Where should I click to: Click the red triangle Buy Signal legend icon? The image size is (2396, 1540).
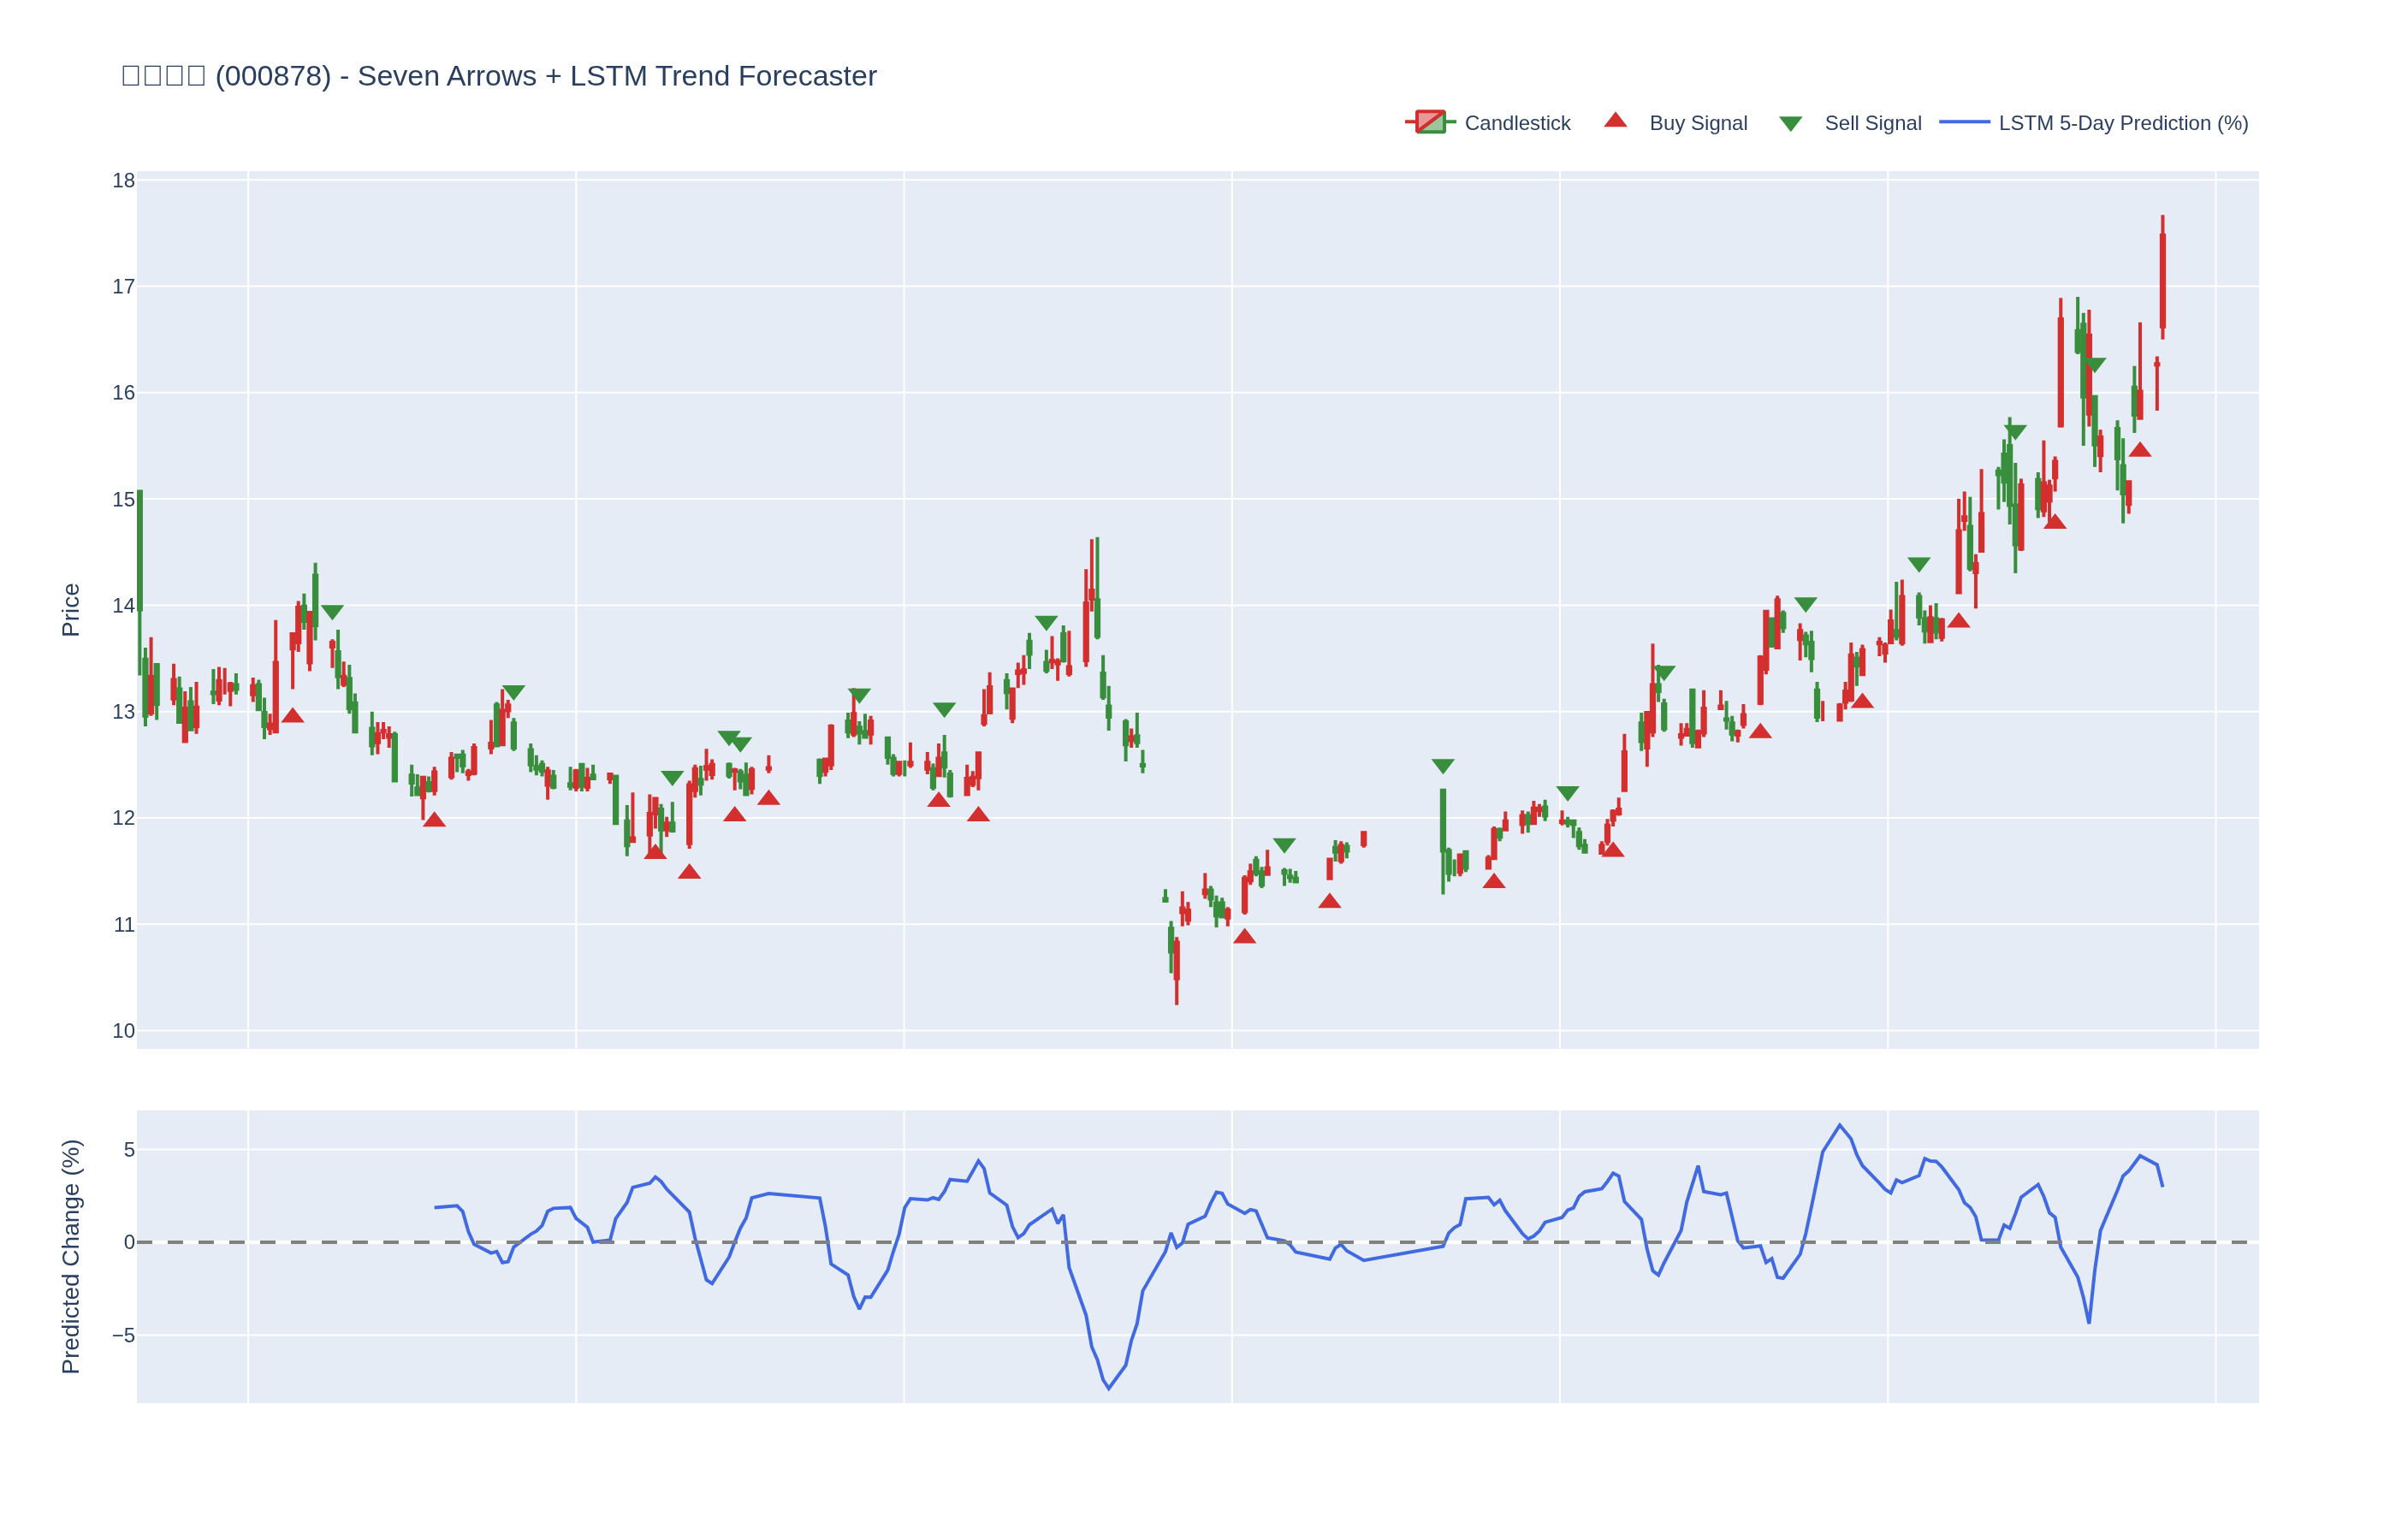point(1615,121)
